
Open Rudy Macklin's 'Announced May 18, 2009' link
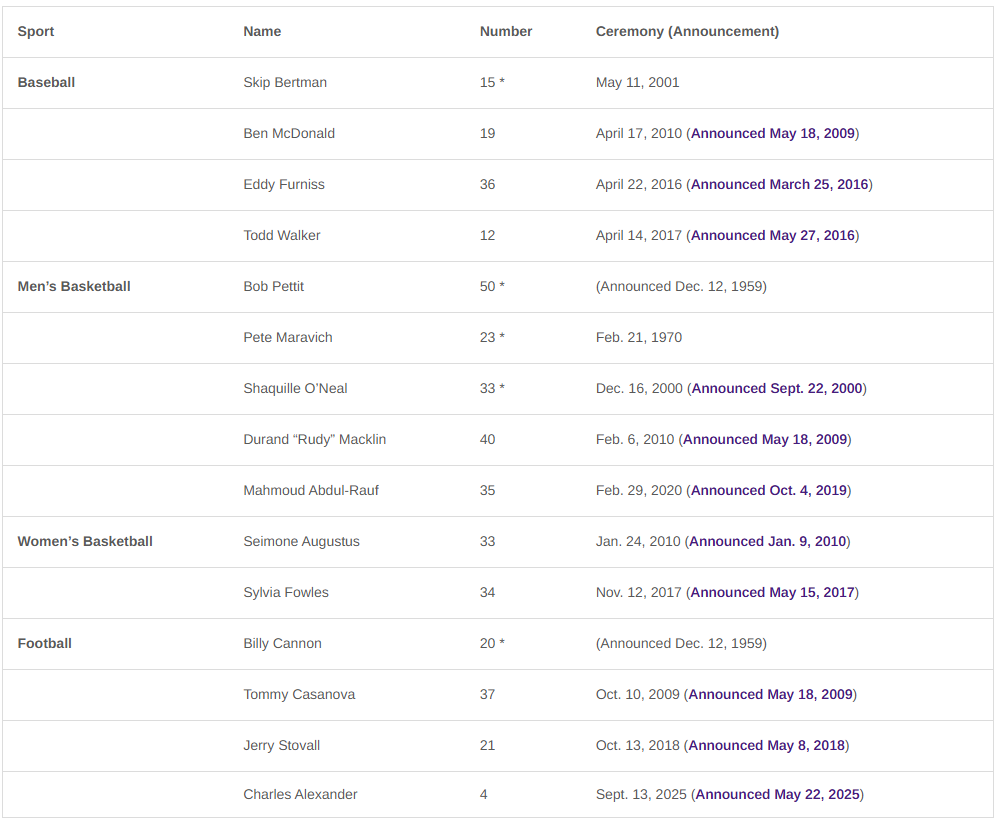tap(765, 439)
